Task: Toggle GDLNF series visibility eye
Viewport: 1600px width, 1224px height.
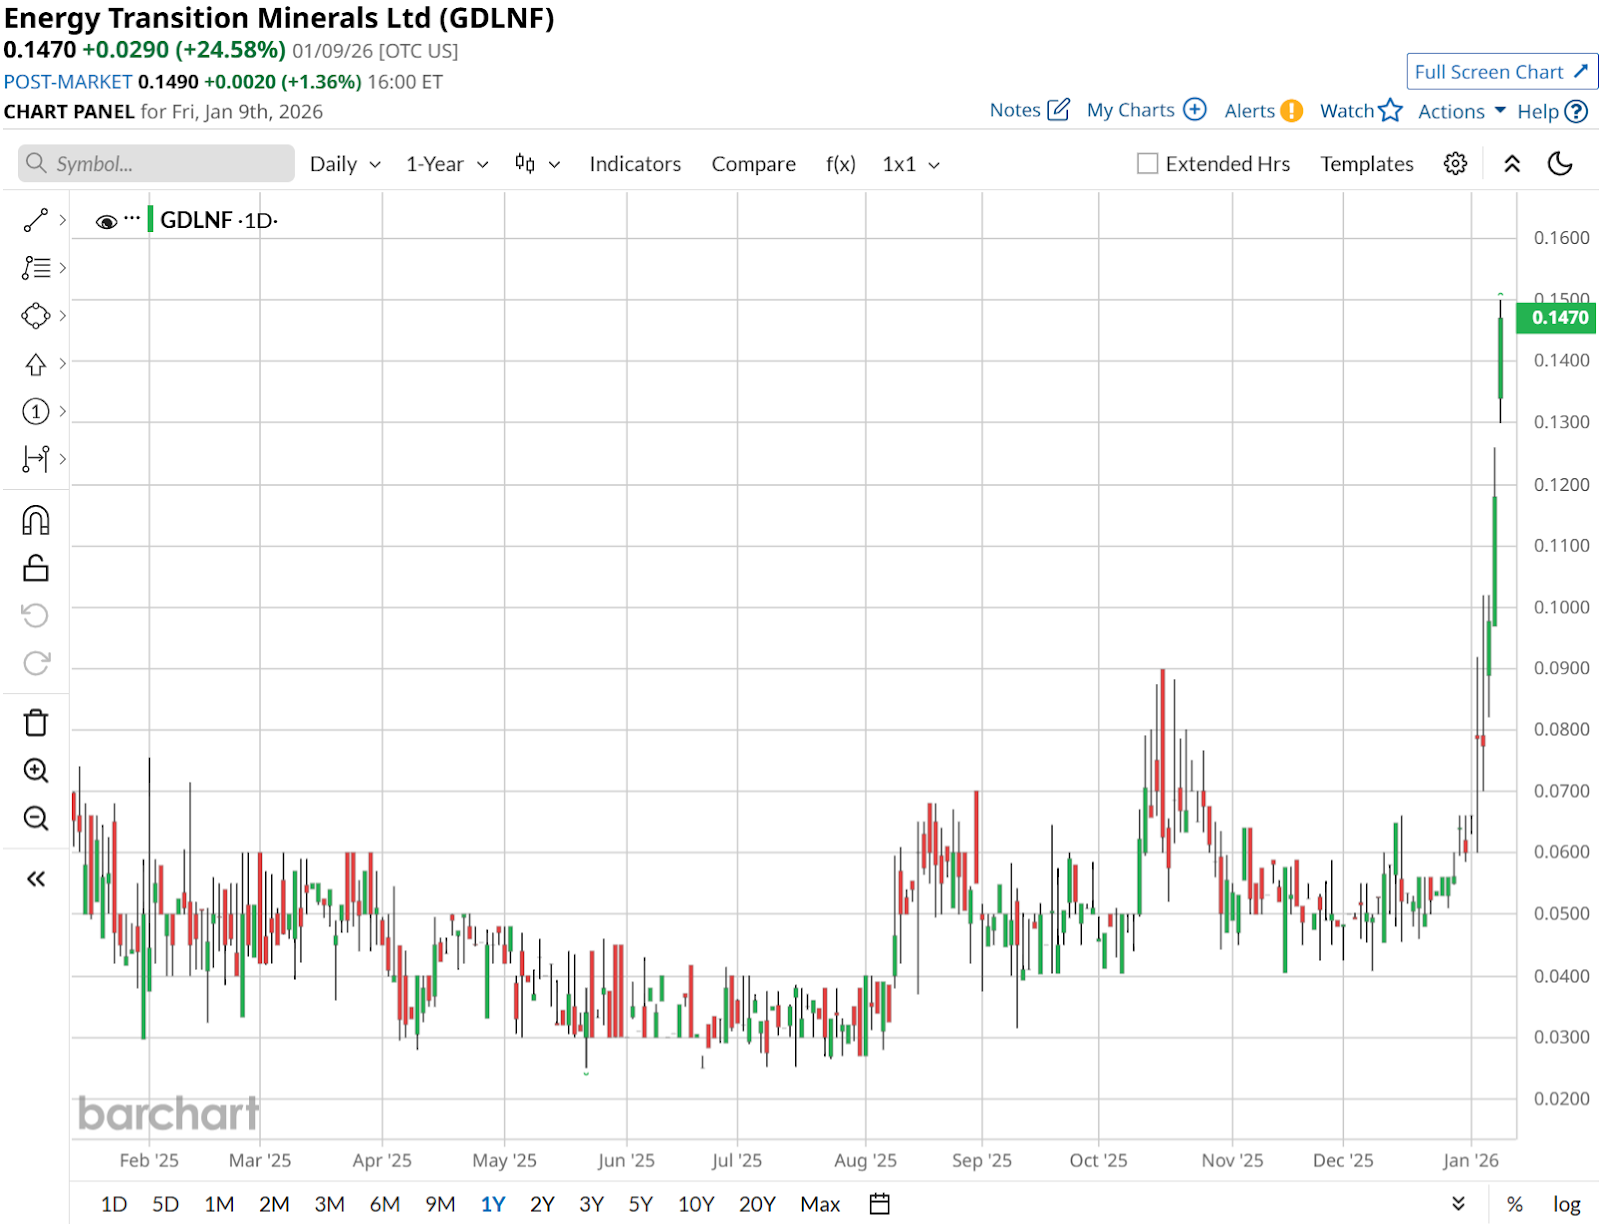Action: [x=106, y=221]
